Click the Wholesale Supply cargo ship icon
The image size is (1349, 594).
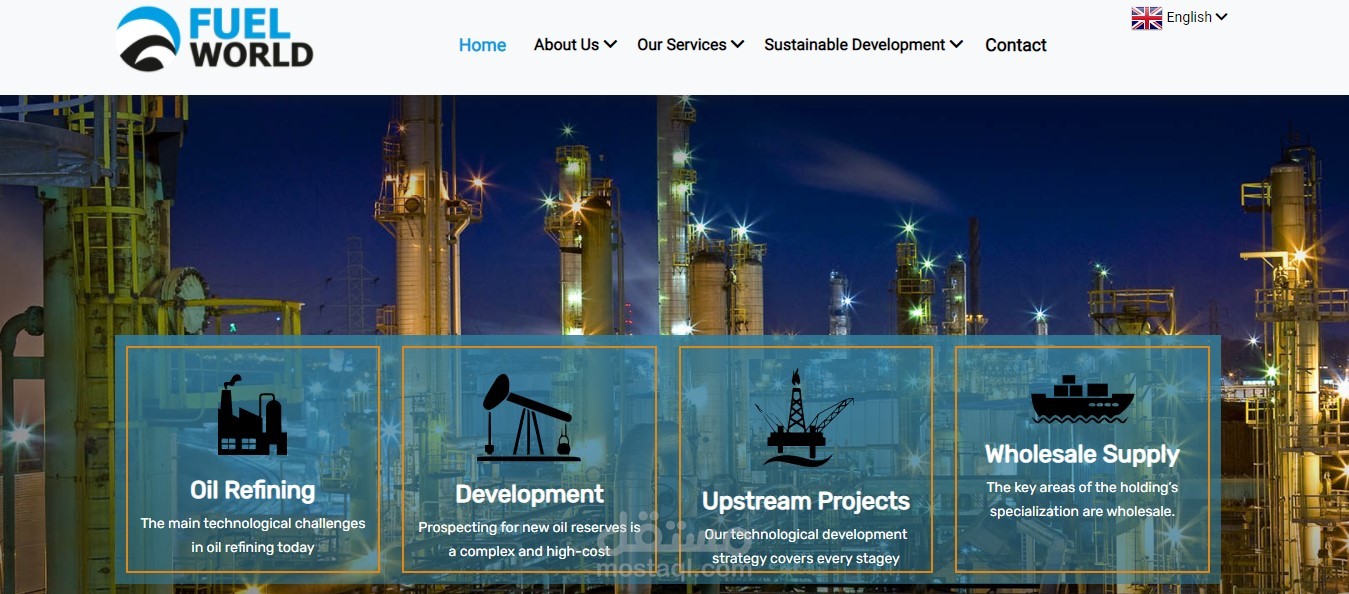(1082, 399)
